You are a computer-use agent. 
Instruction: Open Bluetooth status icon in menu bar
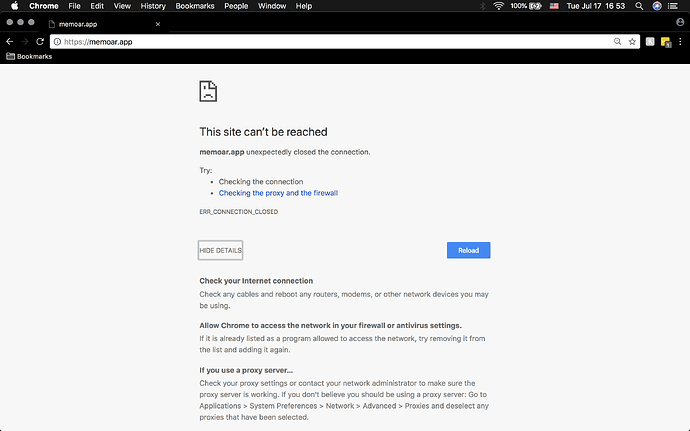coord(483,6)
